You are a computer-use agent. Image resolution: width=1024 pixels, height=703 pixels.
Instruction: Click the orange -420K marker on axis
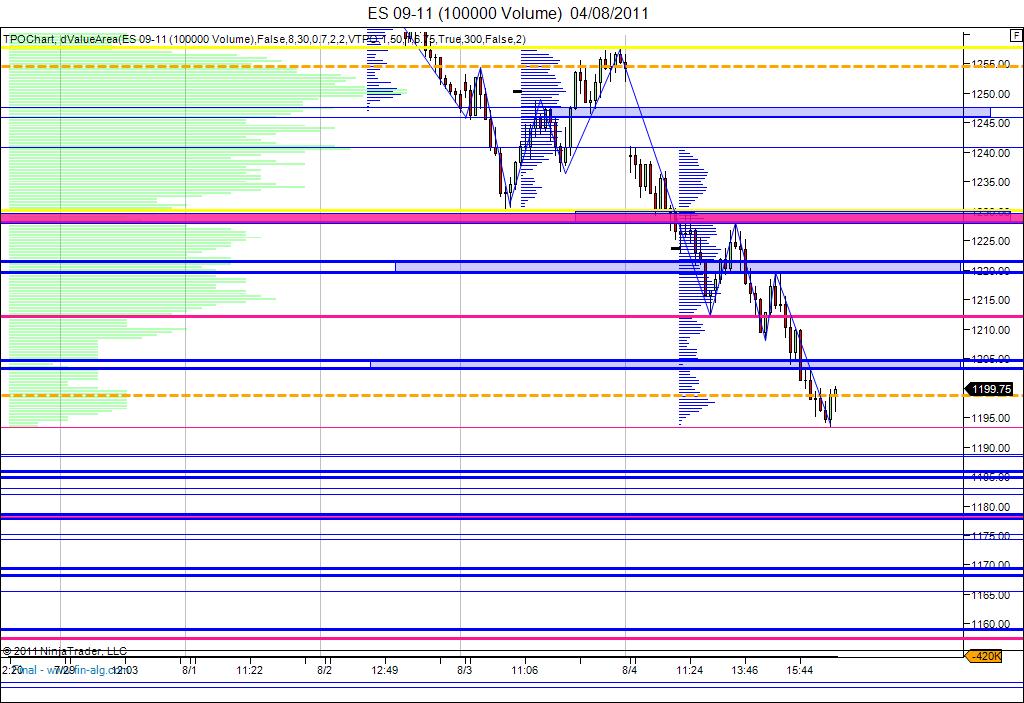pos(984,656)
